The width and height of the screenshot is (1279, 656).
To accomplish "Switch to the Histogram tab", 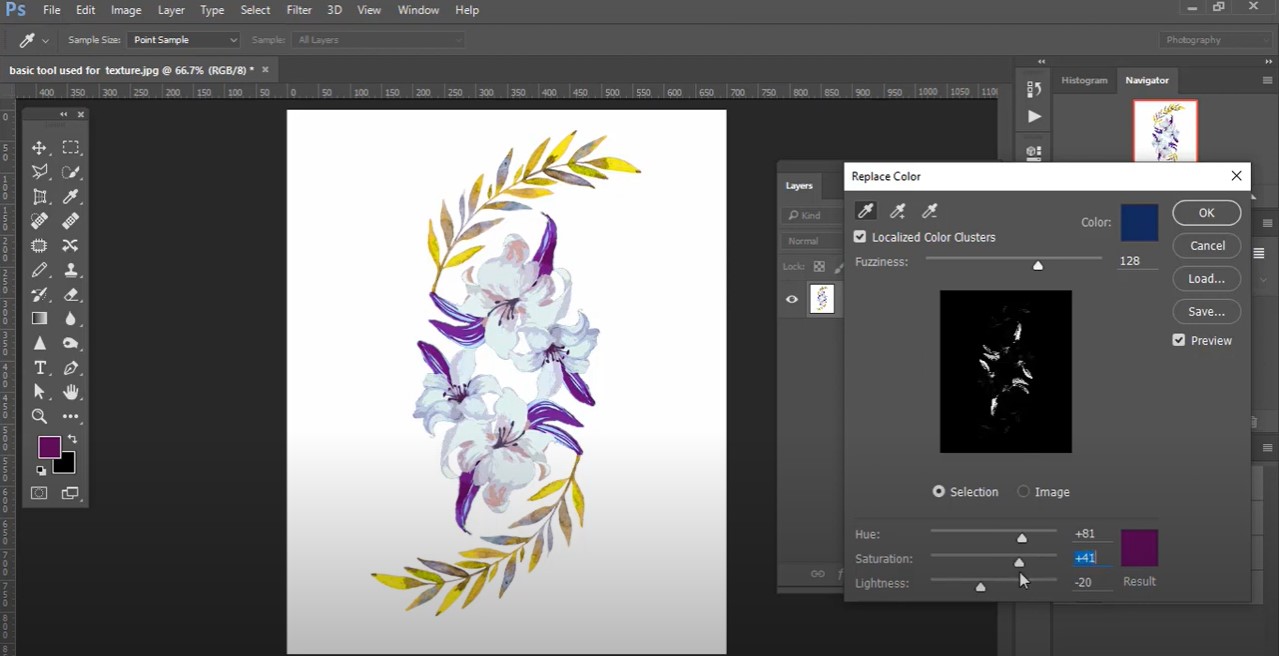I will coord(1084,80).
